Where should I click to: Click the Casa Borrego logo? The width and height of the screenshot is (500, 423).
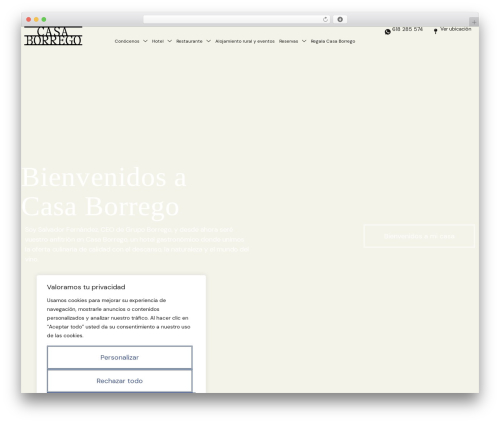[x=53, y=36]
